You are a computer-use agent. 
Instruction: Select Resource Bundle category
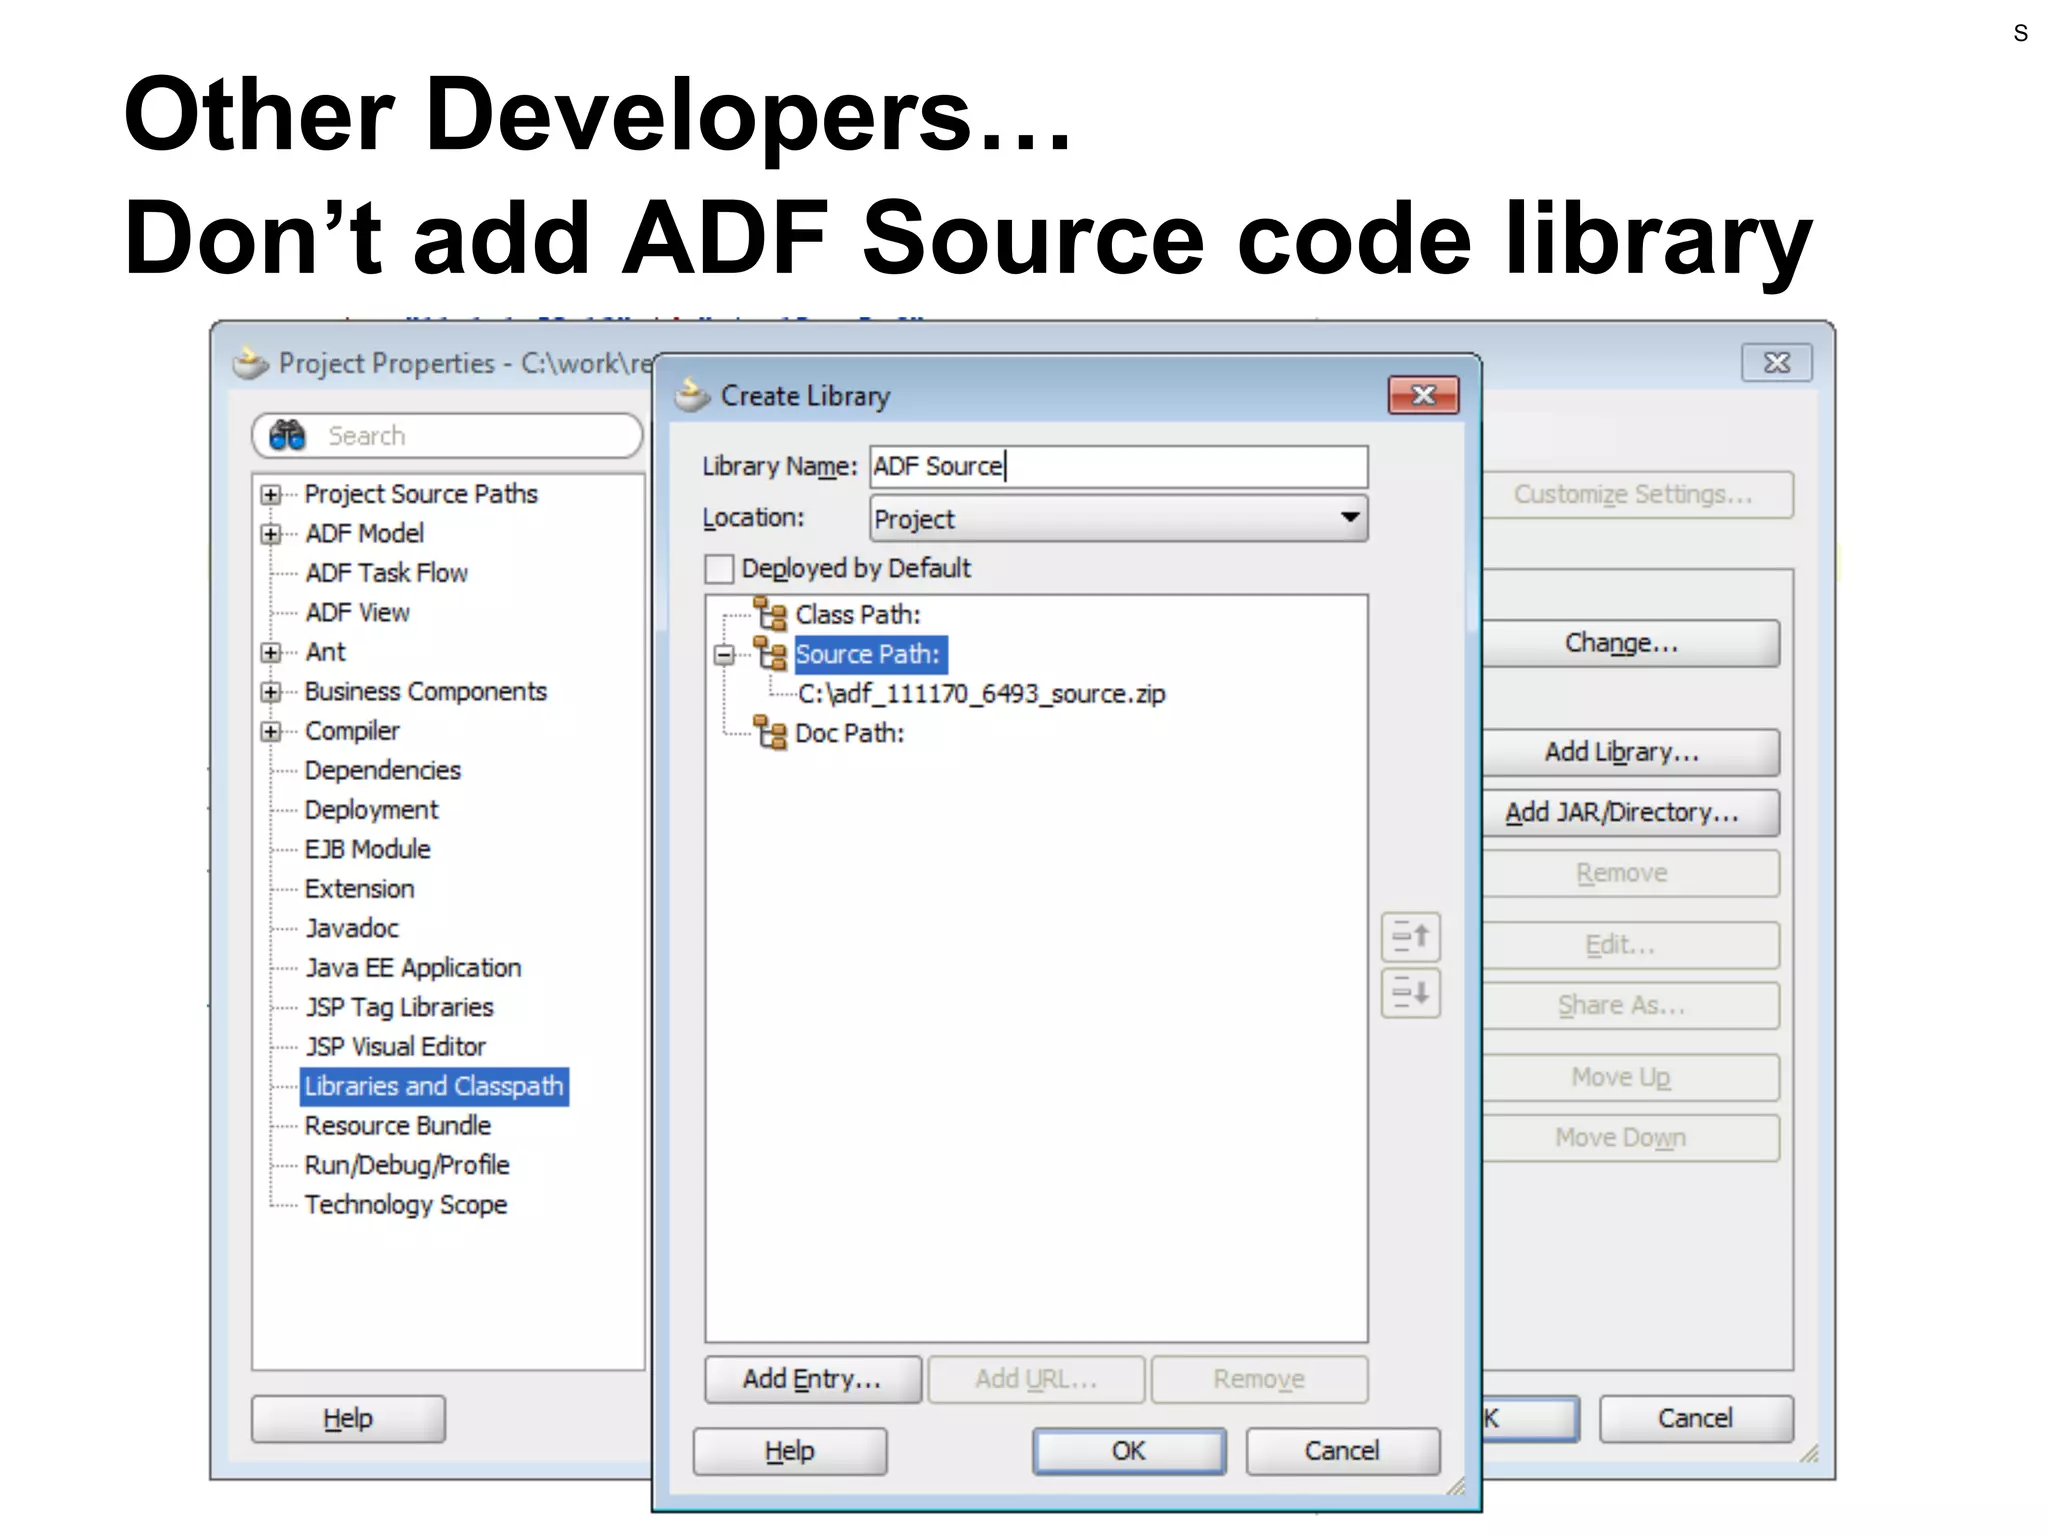click(398, 1126)
